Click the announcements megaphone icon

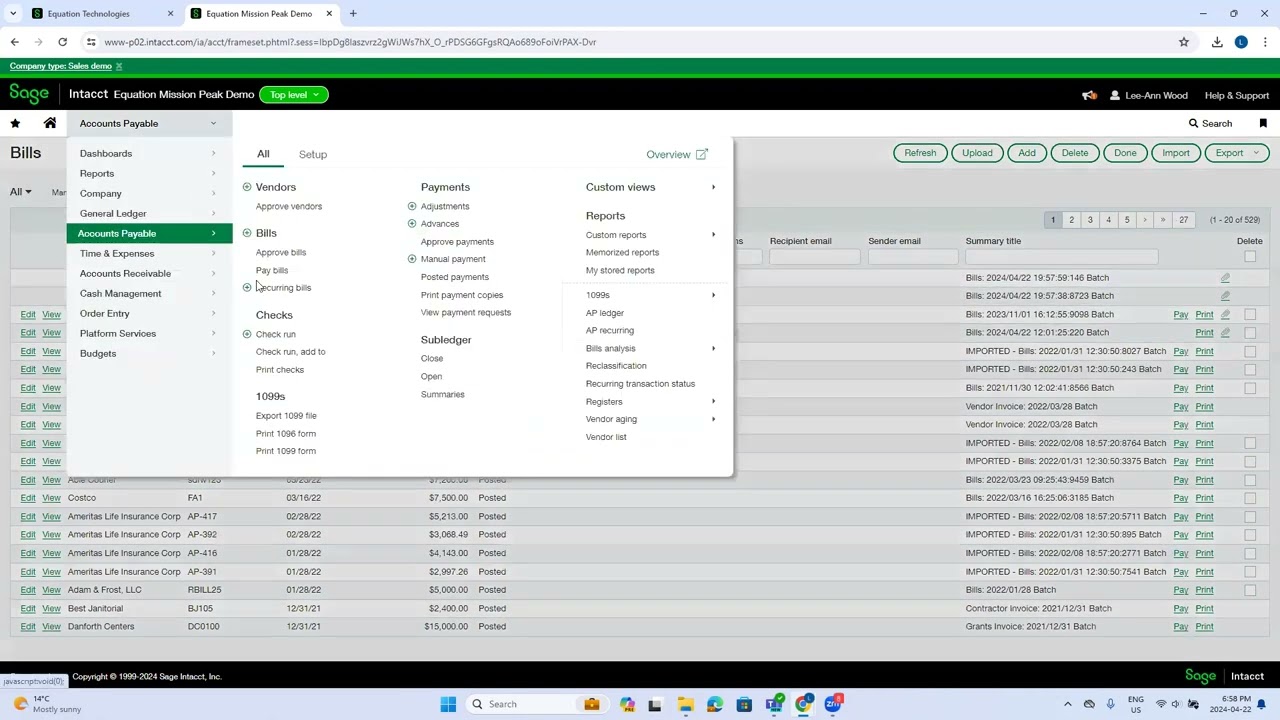1089,95
